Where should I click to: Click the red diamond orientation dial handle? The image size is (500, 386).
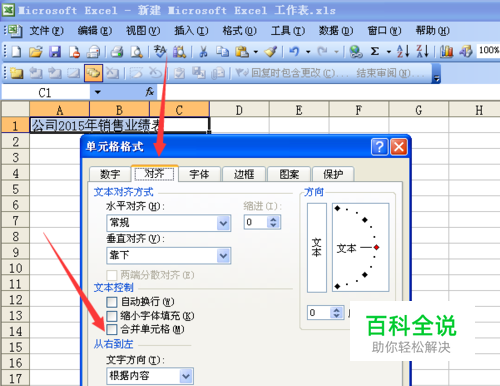tap(376, 247)
